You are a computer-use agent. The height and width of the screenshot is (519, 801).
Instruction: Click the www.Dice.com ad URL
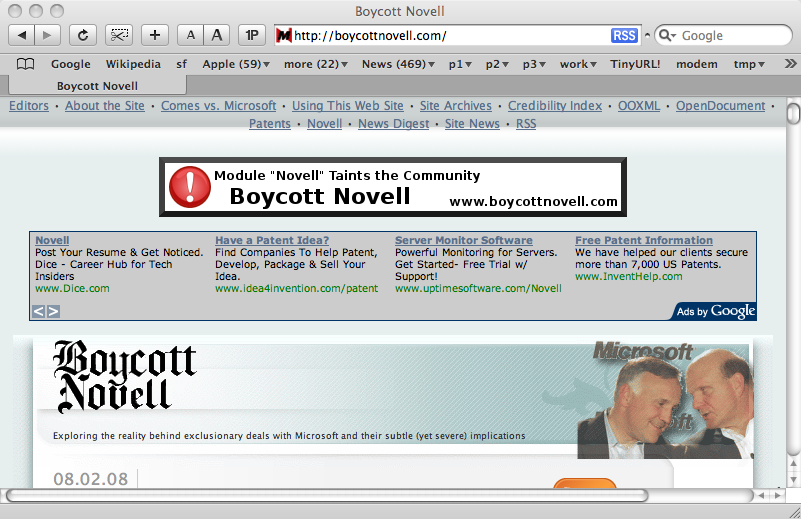[x=72, y=289]
